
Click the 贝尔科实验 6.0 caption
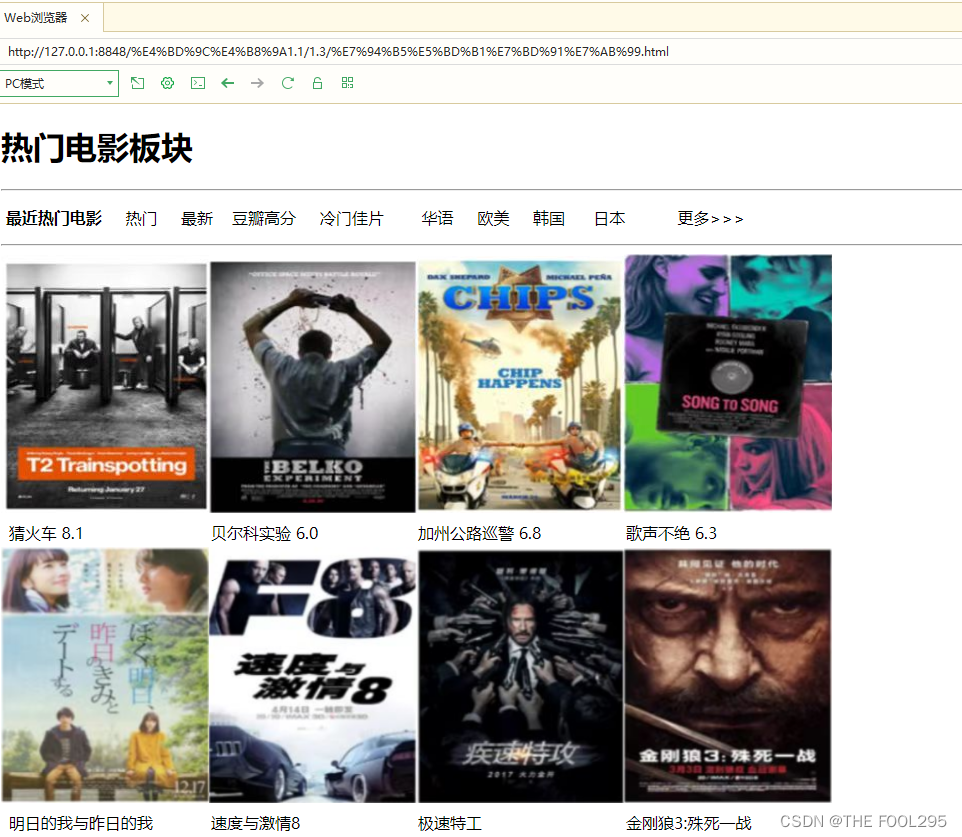264,533
